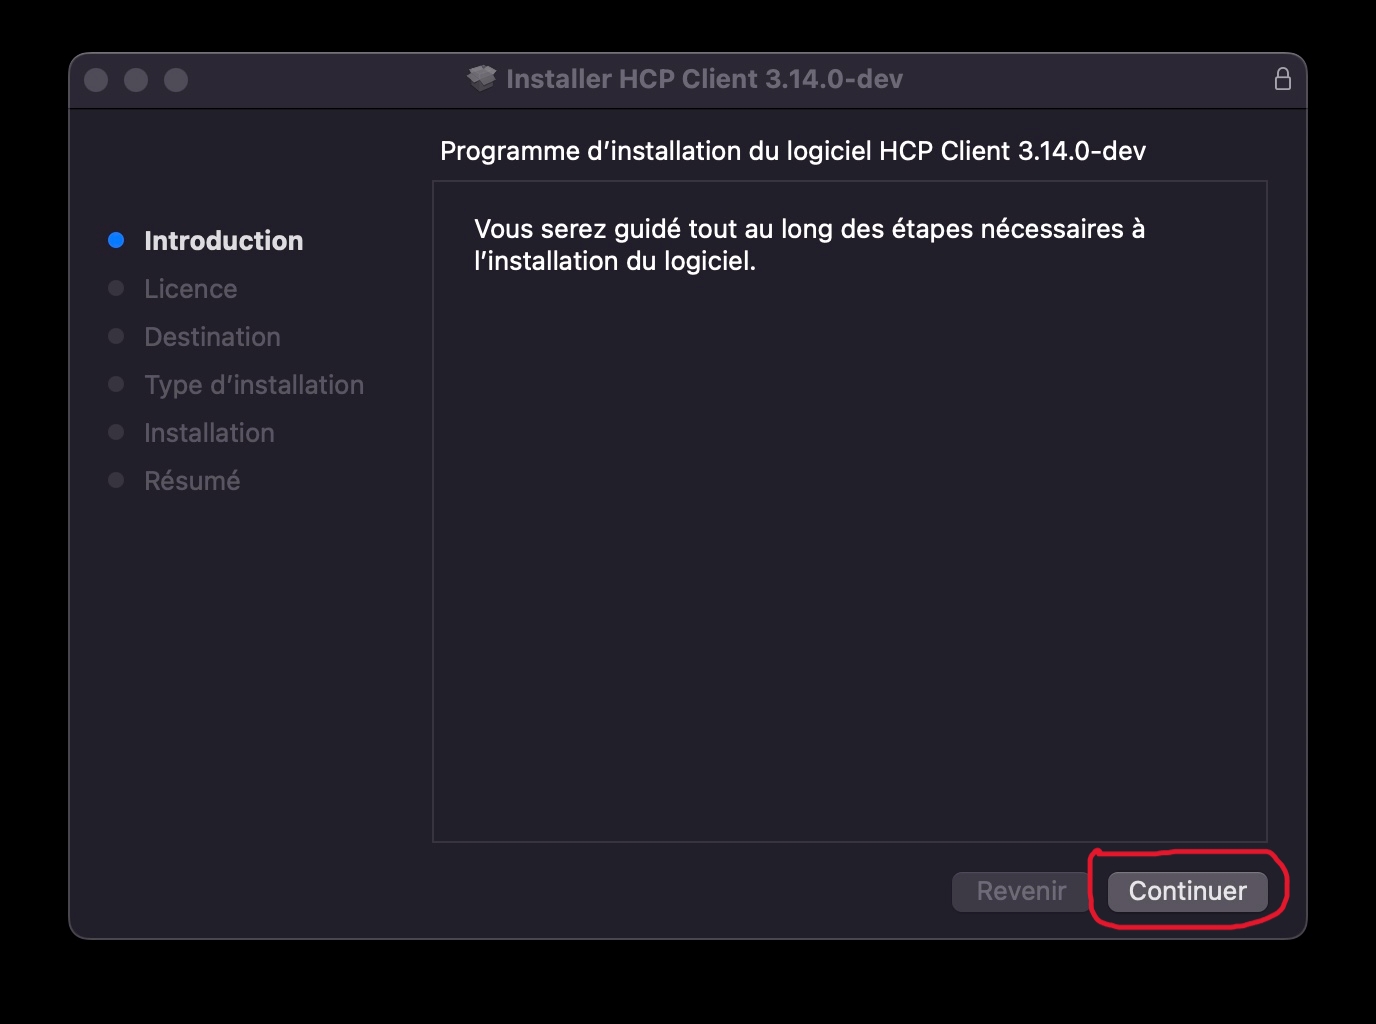Viewport: 1376px width, 1024px height.
Task: Click the Continuer button
Action: pos(1187,891)
